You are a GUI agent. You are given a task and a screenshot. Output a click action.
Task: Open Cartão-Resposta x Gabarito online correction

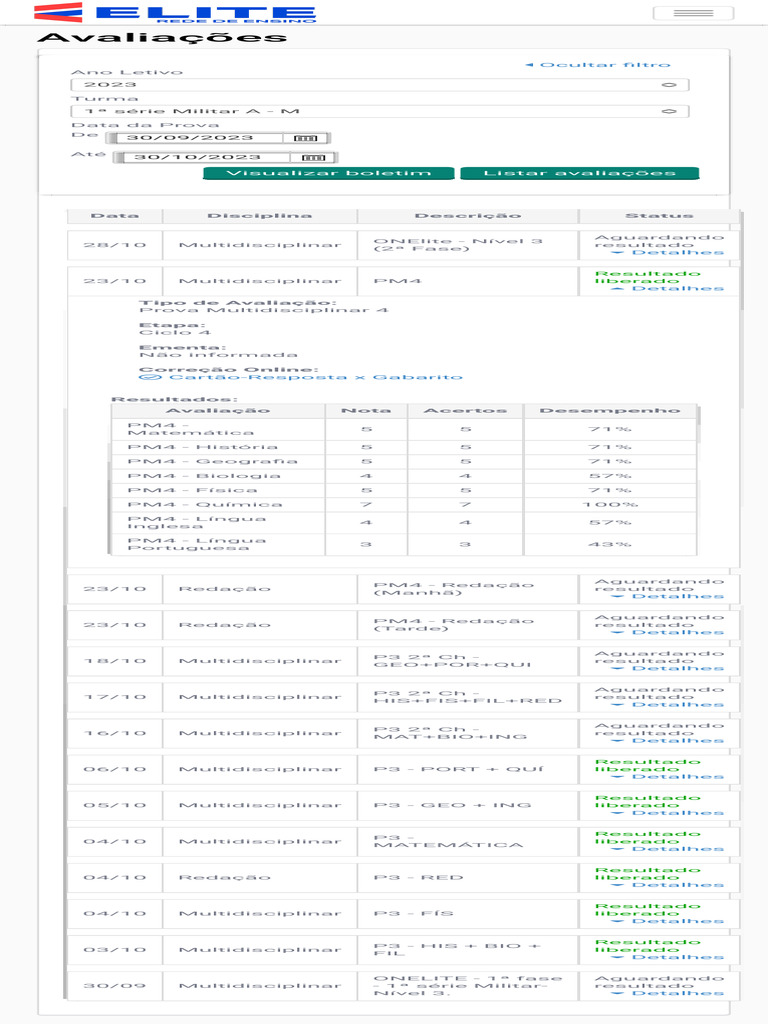click(x=300, y=377)
